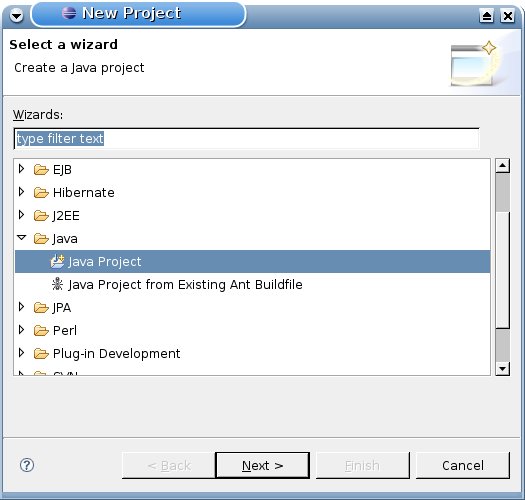Click the disabled Back button

[169, 465]
